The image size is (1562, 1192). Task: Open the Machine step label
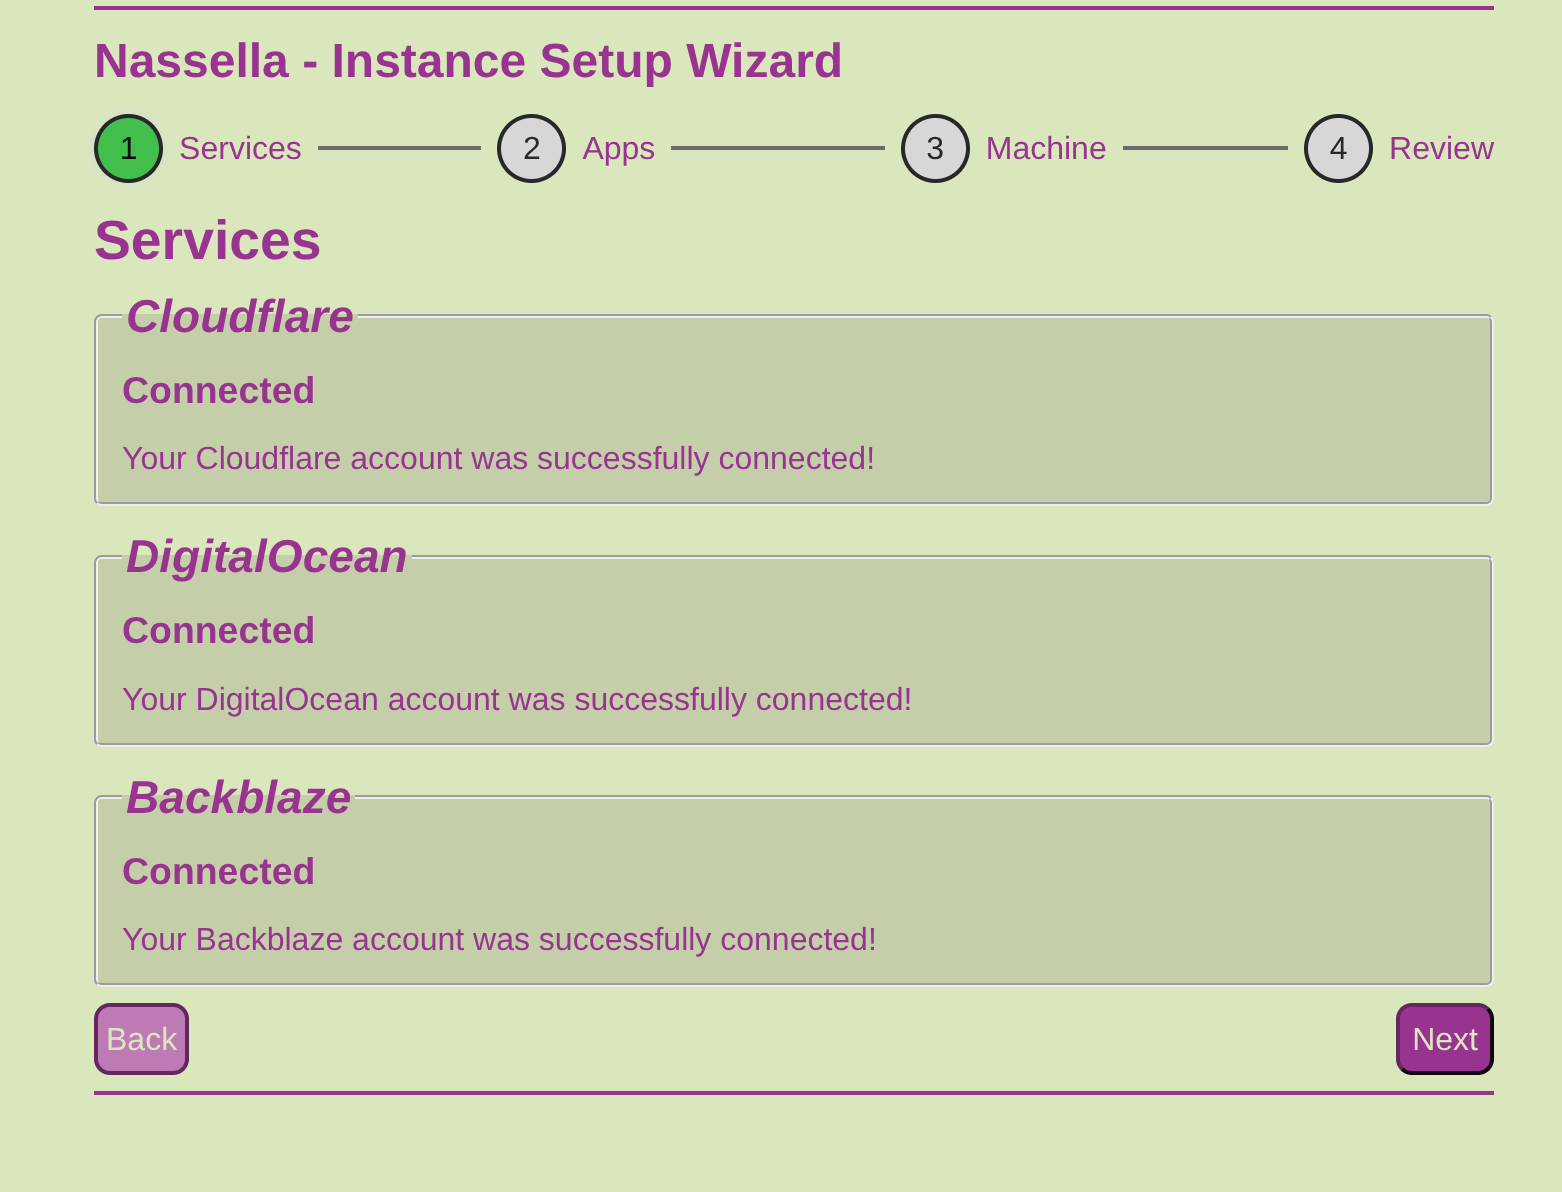coord(1046,148)
